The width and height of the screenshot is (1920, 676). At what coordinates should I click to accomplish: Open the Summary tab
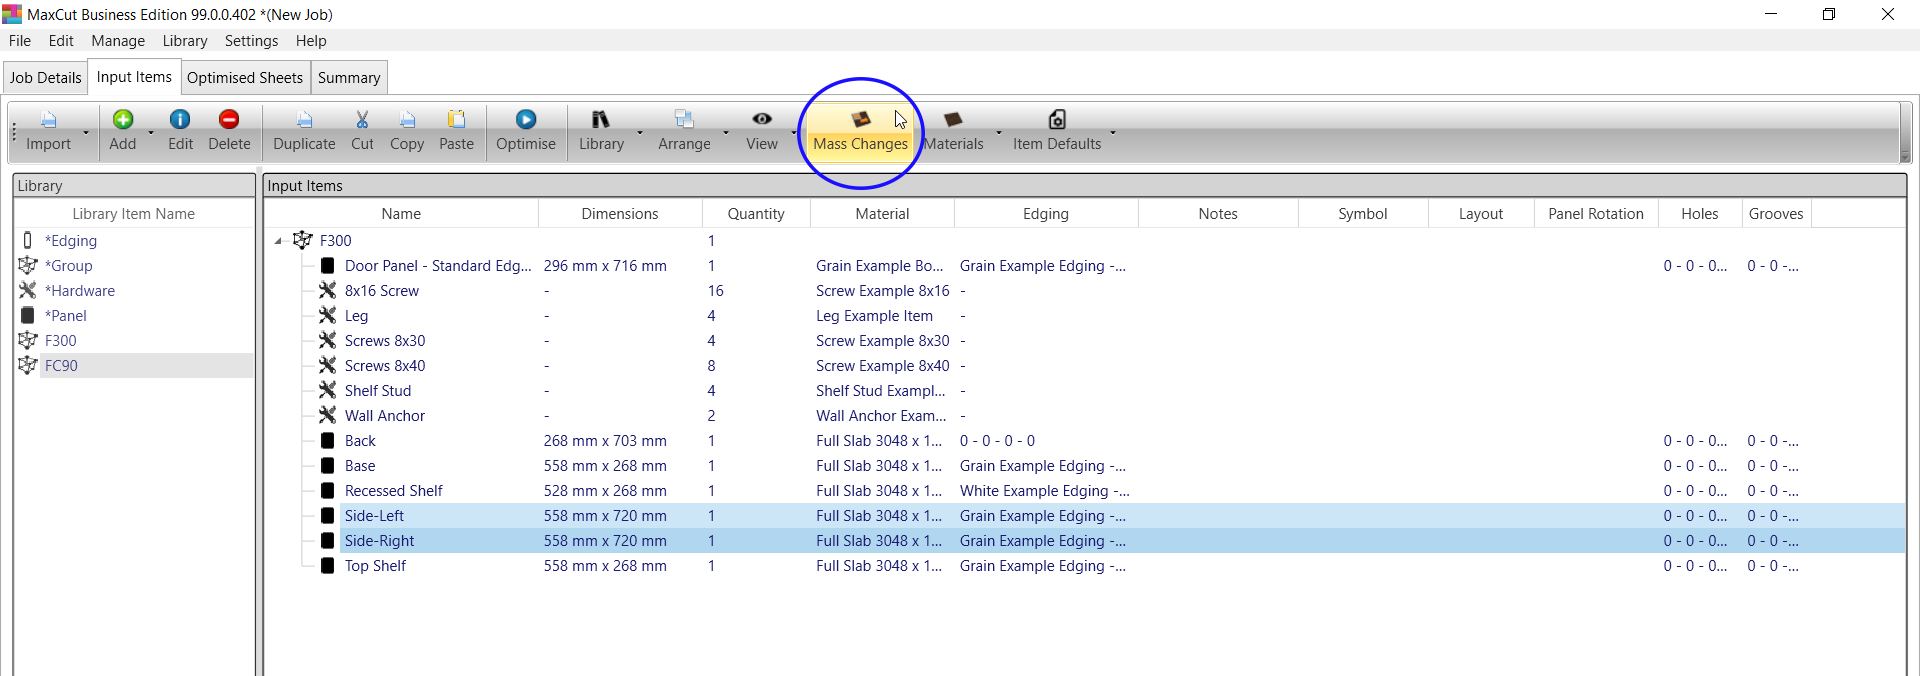pos(349,78)
